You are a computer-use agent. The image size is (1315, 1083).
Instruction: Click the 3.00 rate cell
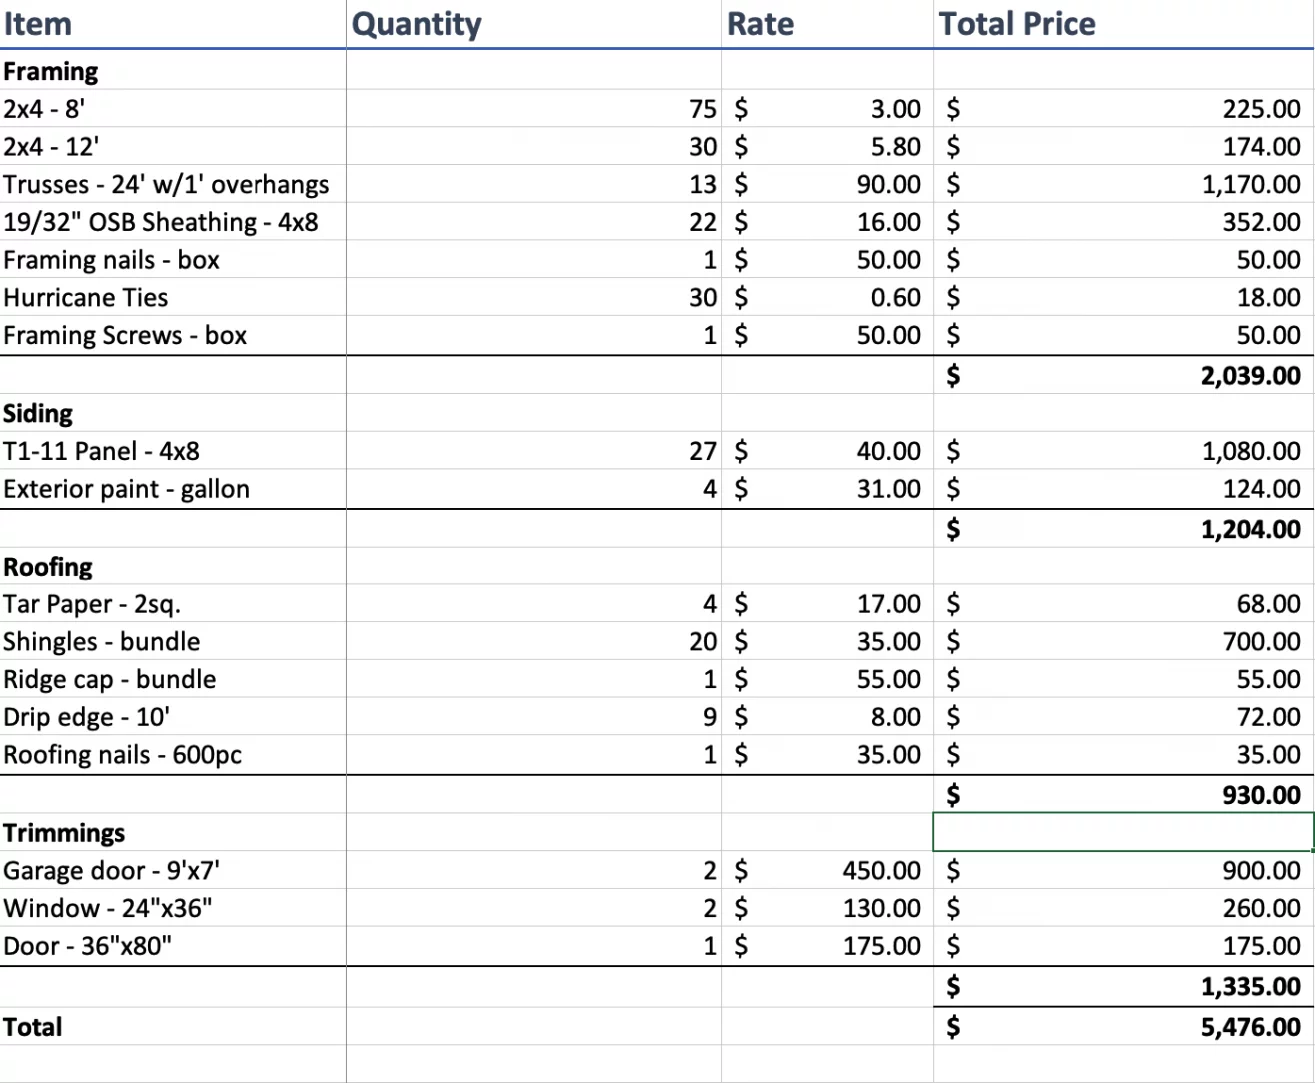[x=827, y=109]
